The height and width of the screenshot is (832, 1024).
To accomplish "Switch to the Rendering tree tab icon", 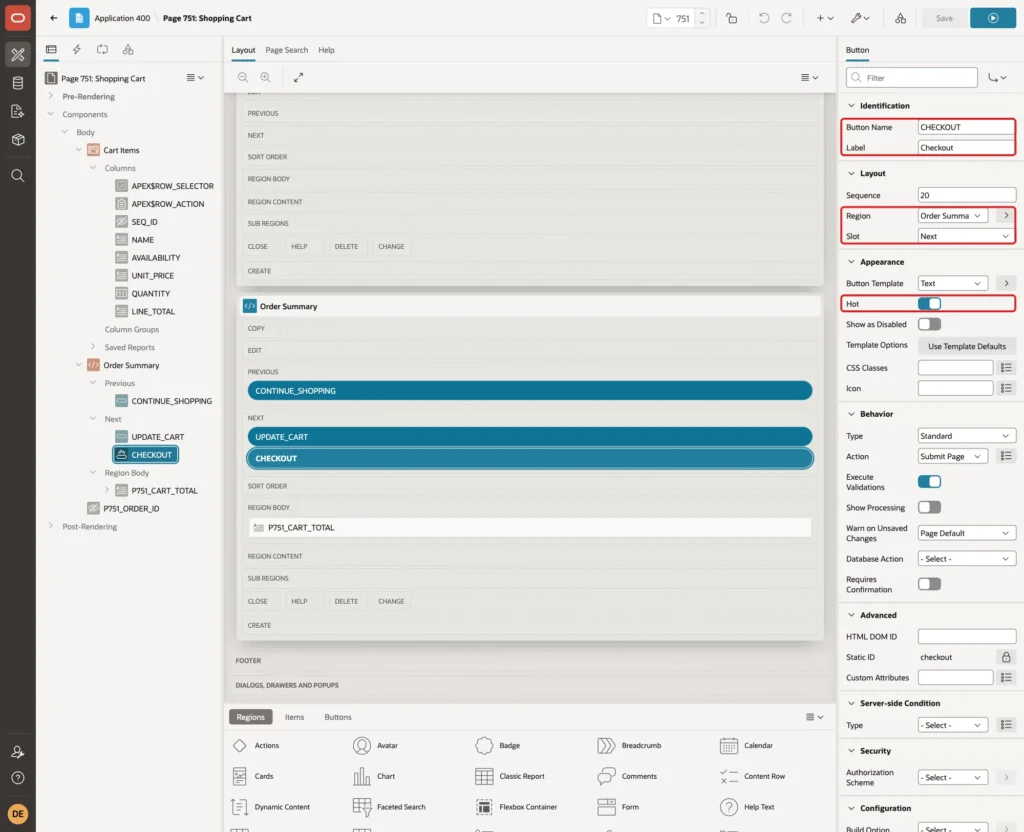I will (51, 49).
